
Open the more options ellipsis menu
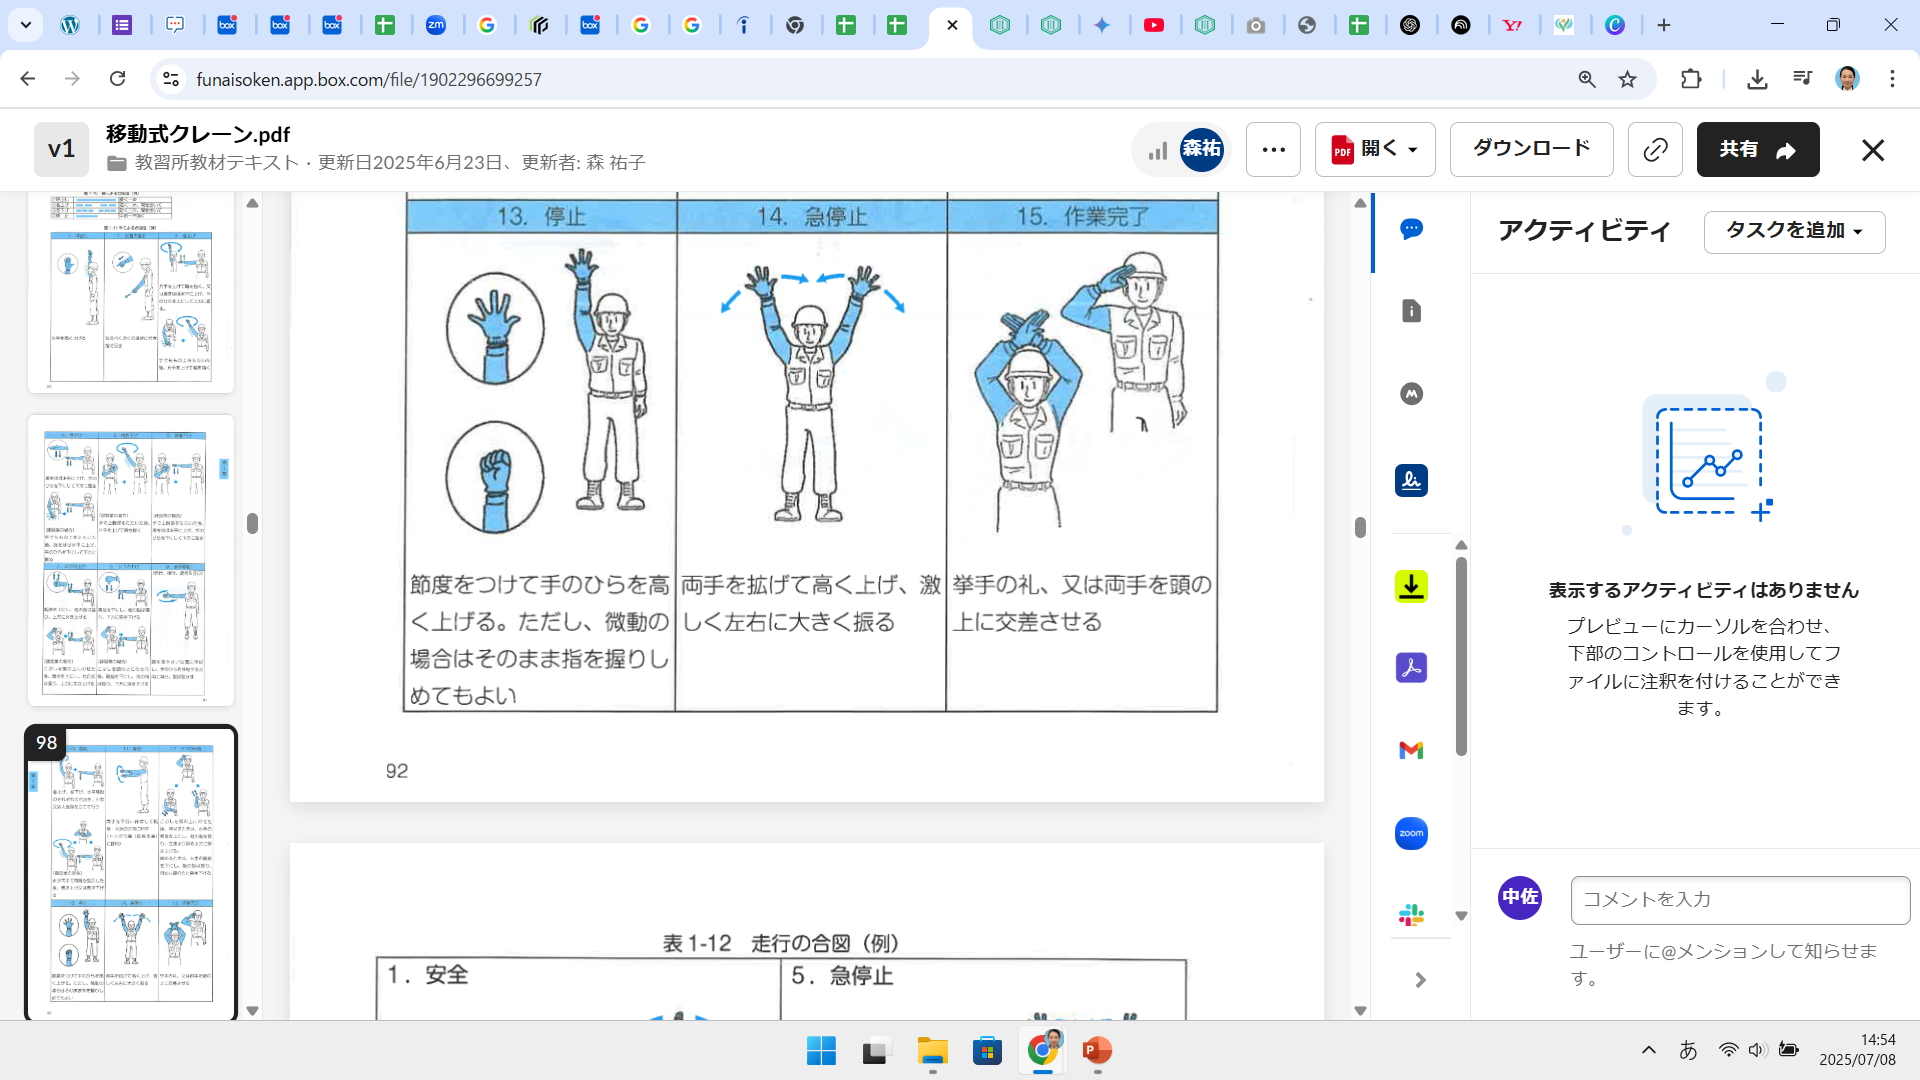1273,150
